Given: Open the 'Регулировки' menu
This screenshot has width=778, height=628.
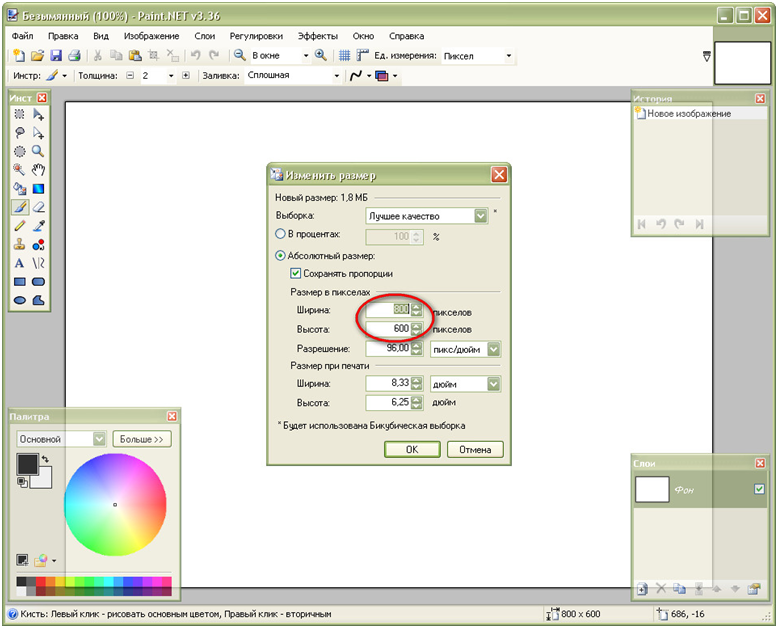Looking at the screenshot, I should 256,36.
